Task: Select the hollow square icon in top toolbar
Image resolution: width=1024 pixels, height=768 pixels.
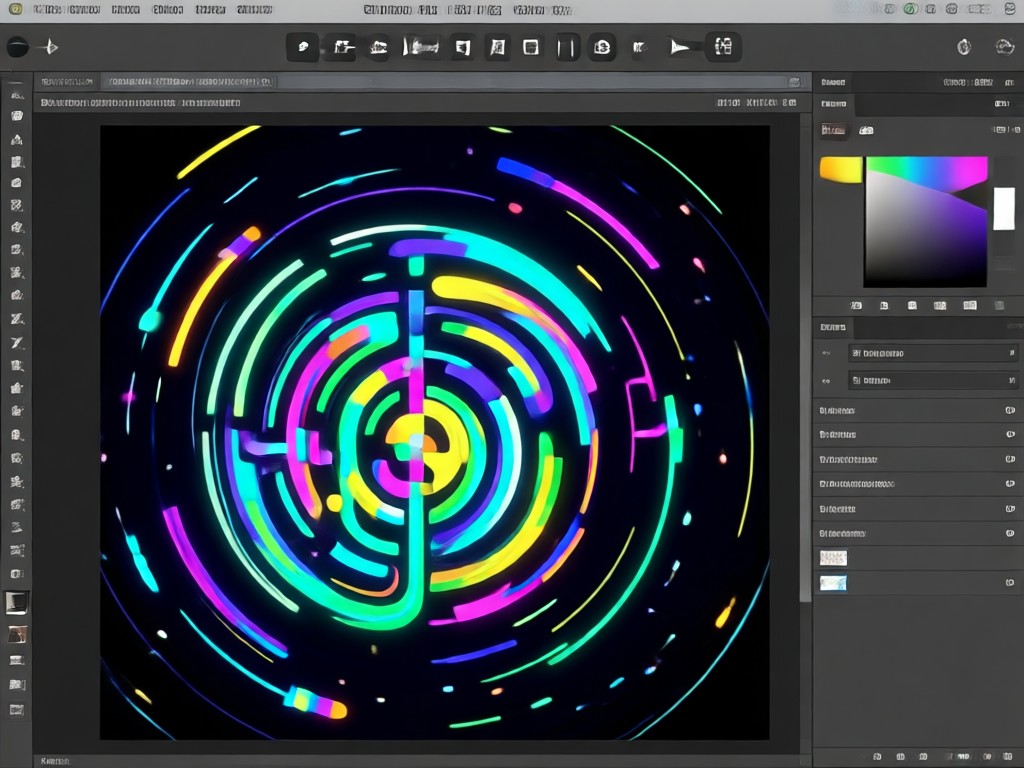Action: click(x=531, y=47)
